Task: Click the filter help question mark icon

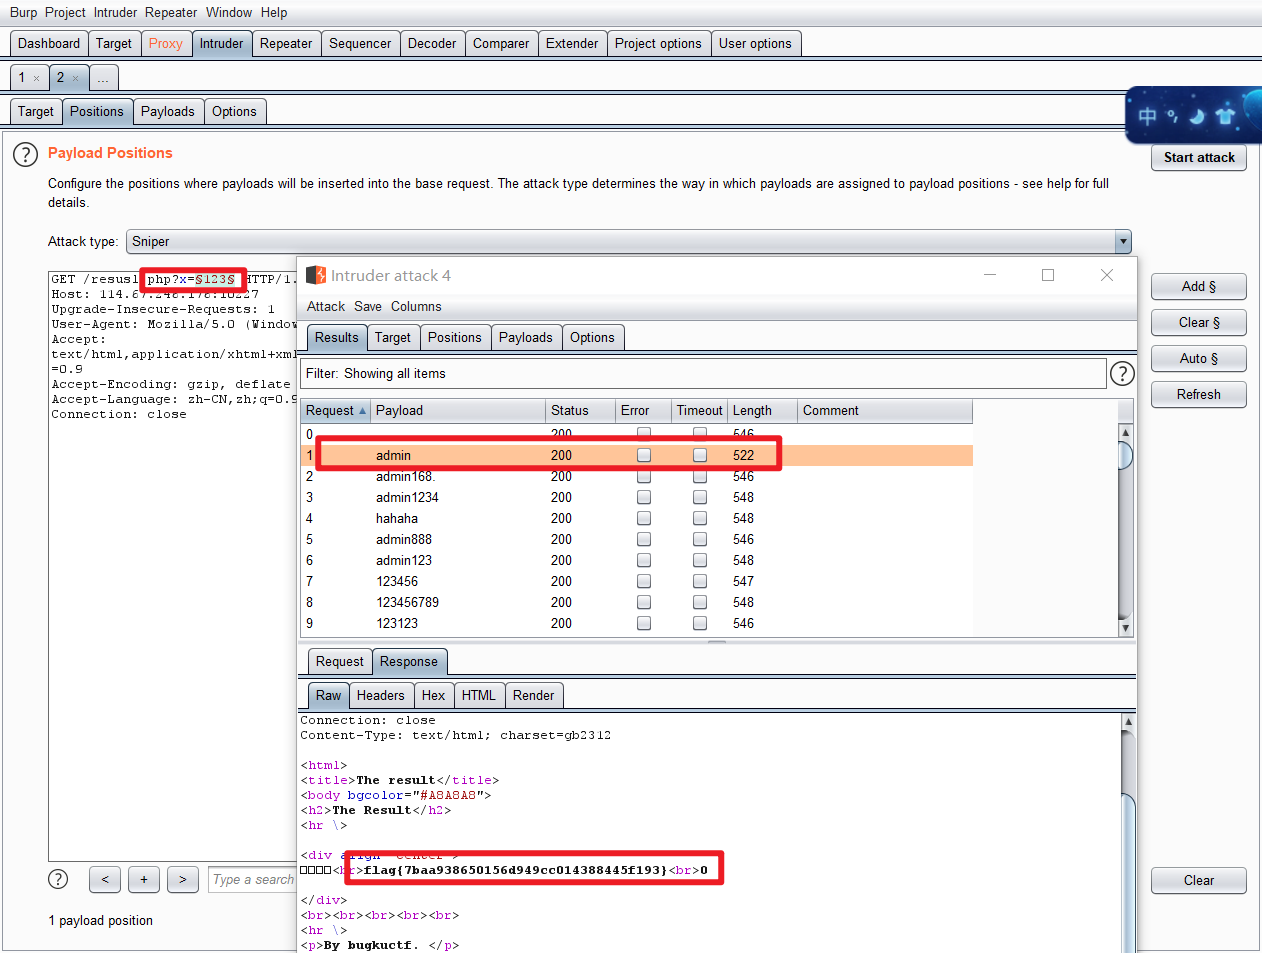Action: pos(1122,374)
